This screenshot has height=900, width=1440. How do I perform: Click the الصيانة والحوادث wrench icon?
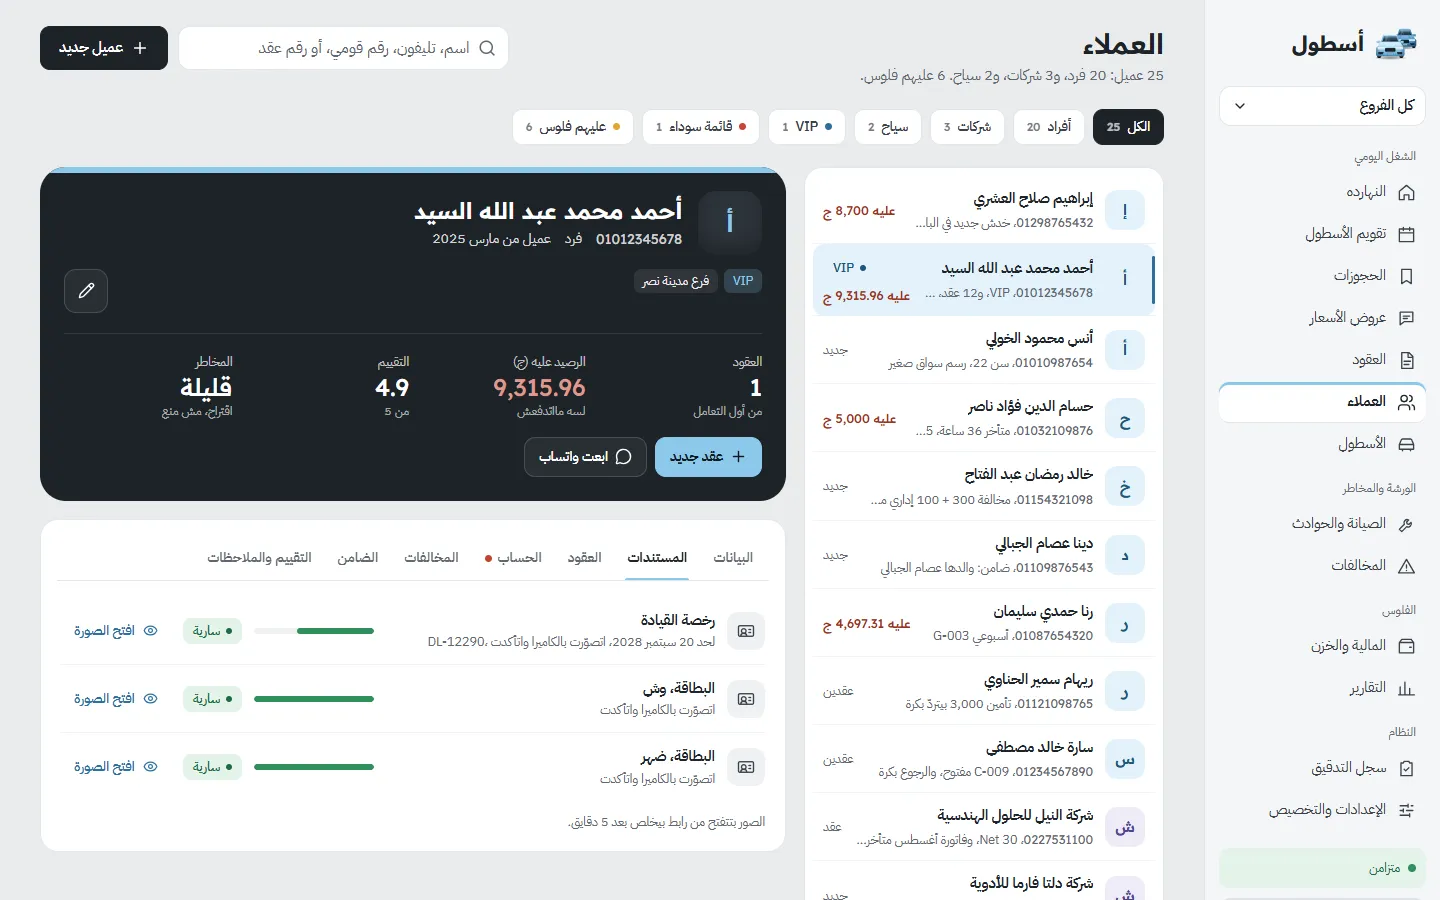click(x=1406, y=524)
